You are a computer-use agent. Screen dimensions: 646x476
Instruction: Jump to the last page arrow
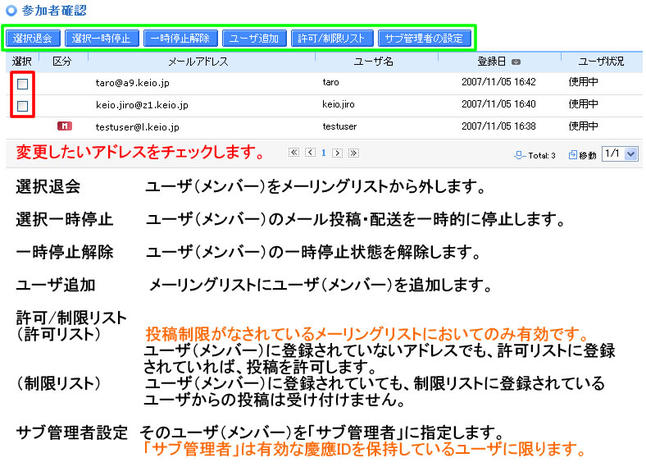(353, 153)
